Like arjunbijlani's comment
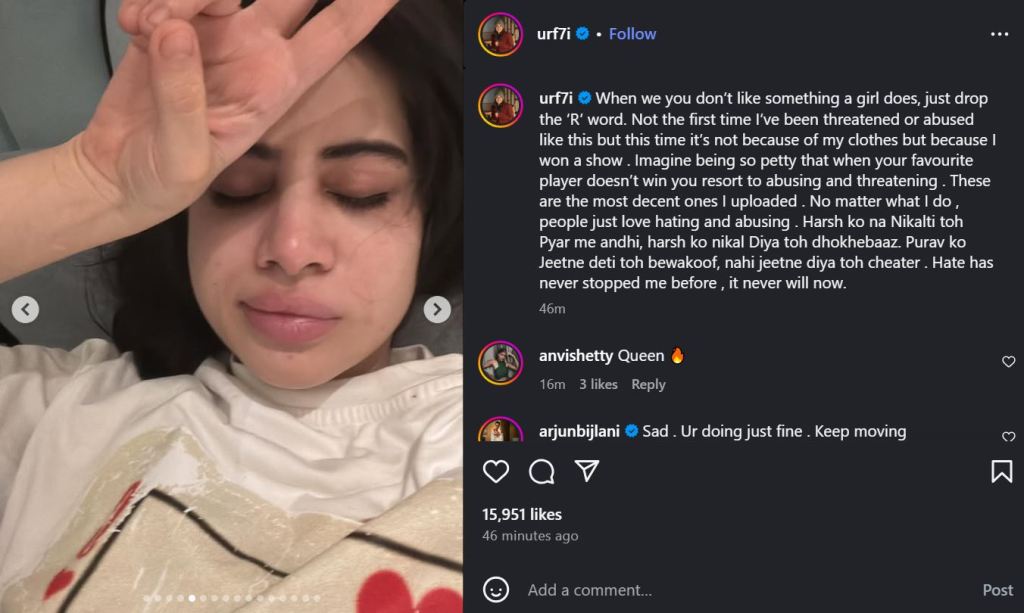This screenshot has height=613, width=1024. (x=1008, y=437)
